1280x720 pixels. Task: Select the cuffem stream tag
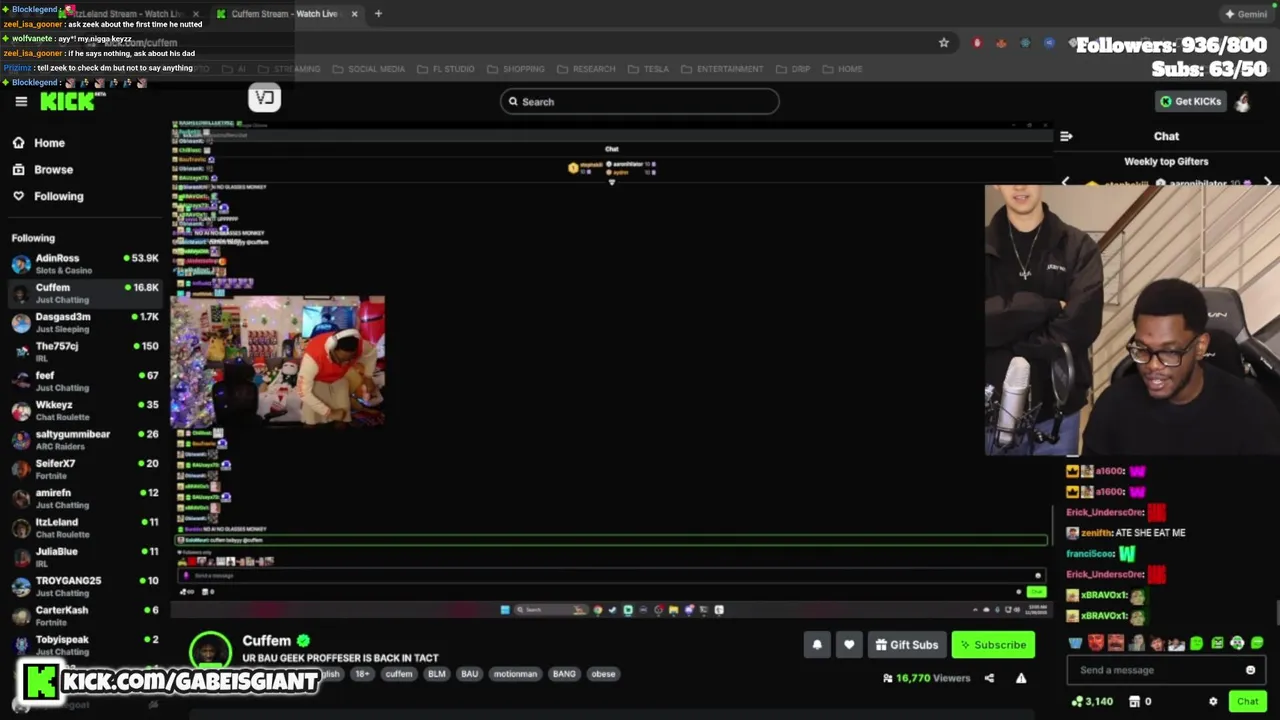tap(399, 674)
